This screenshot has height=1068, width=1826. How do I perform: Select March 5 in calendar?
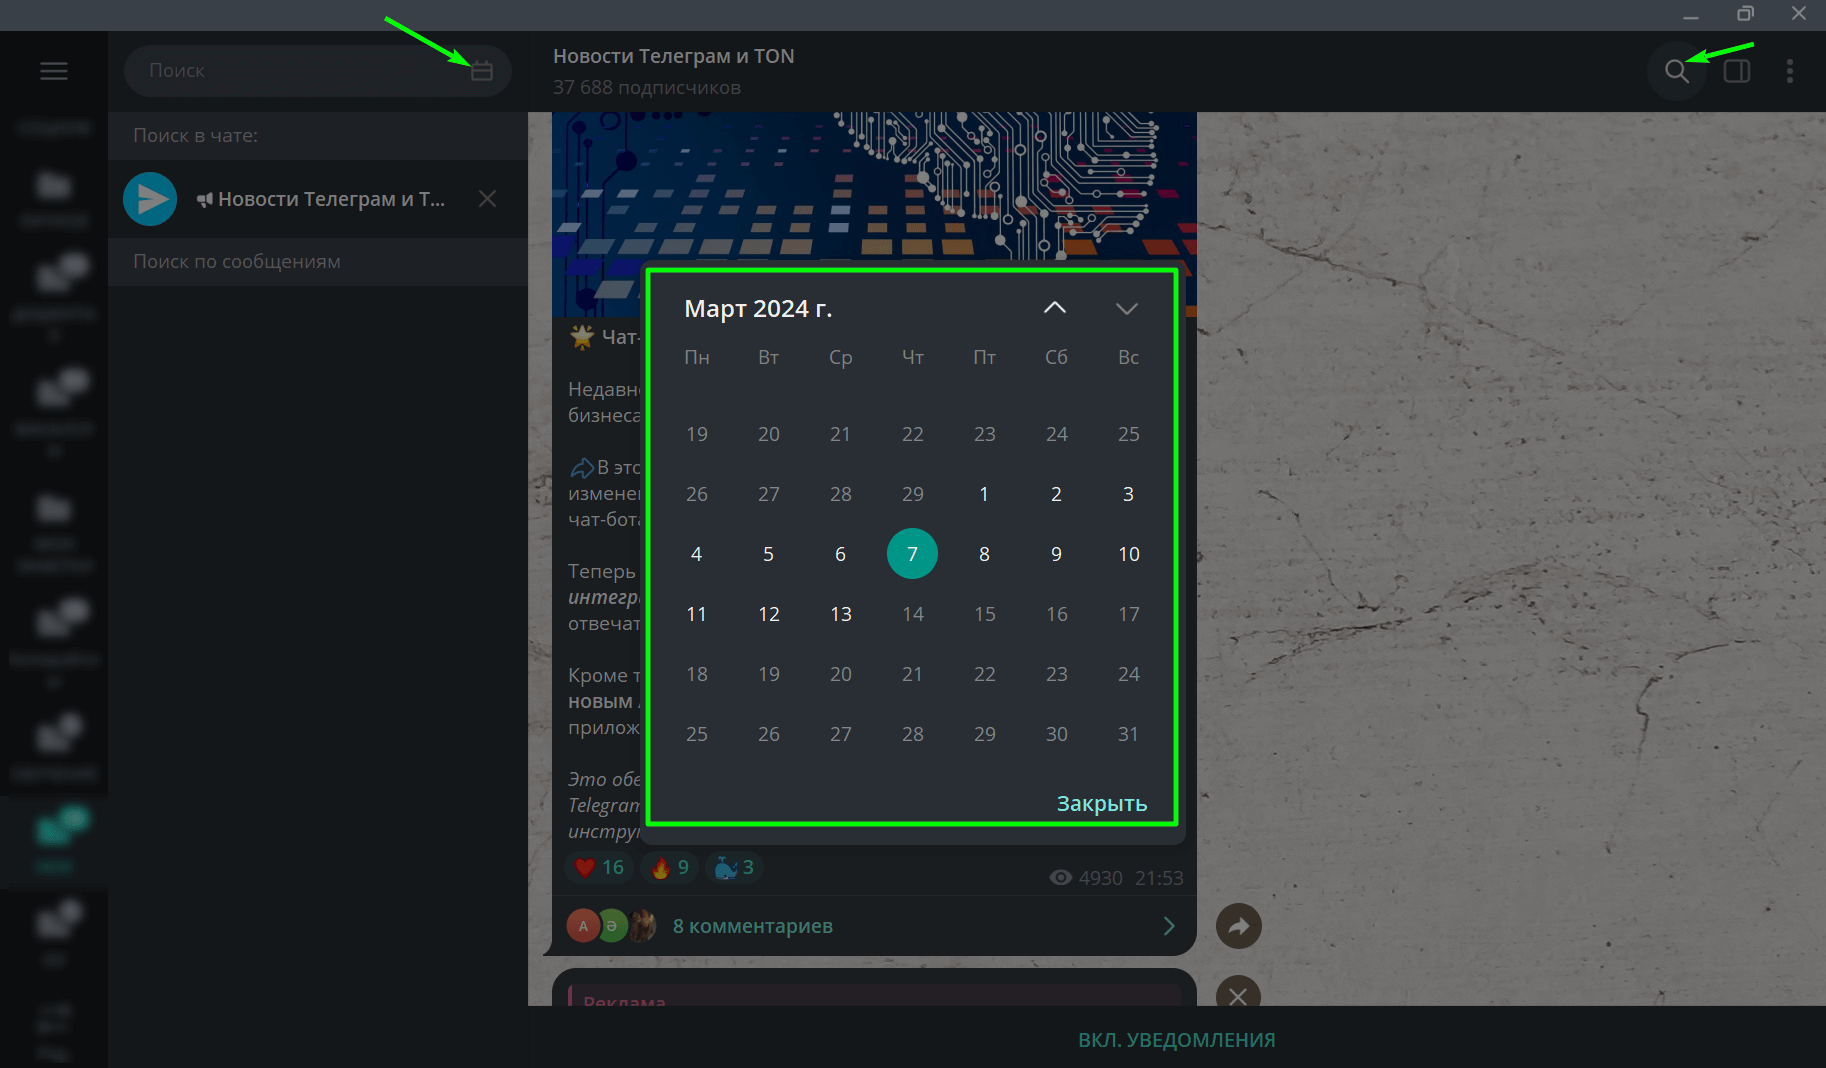(x=769, y=554)
